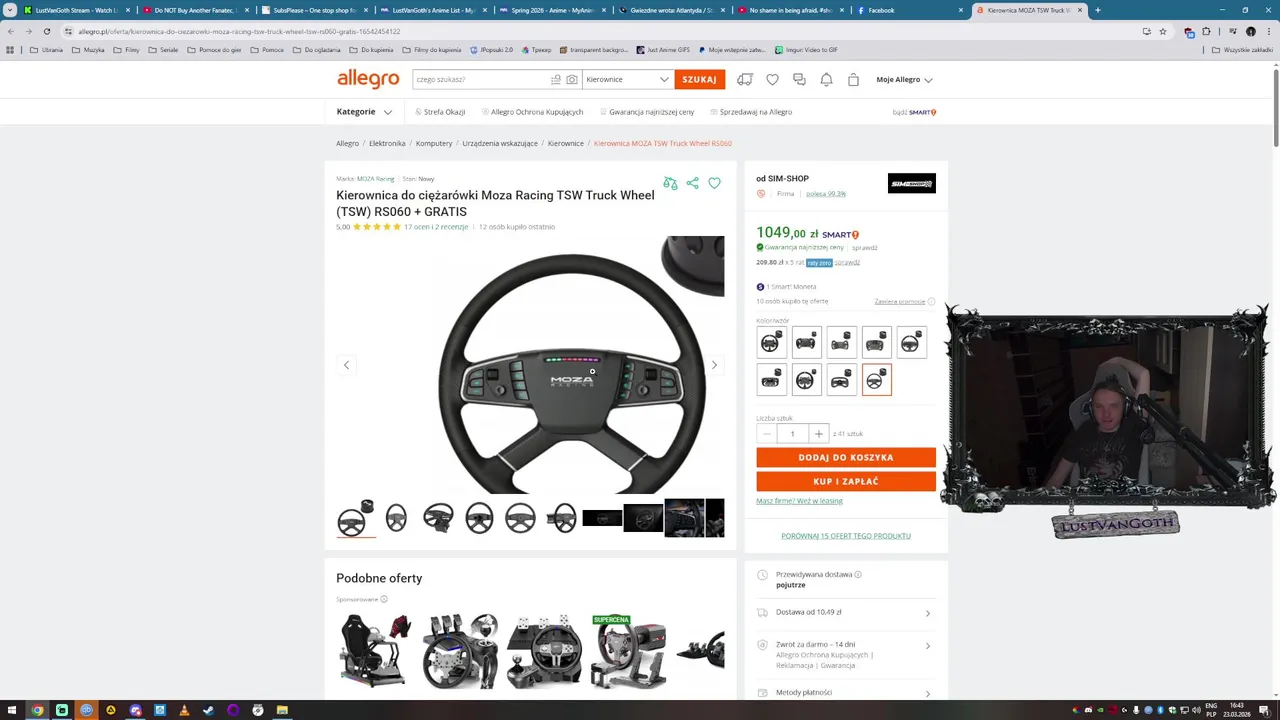Reload page with browser refresh icon
This screenshot has width=1280, height=720.
click(x=46, y=31)
